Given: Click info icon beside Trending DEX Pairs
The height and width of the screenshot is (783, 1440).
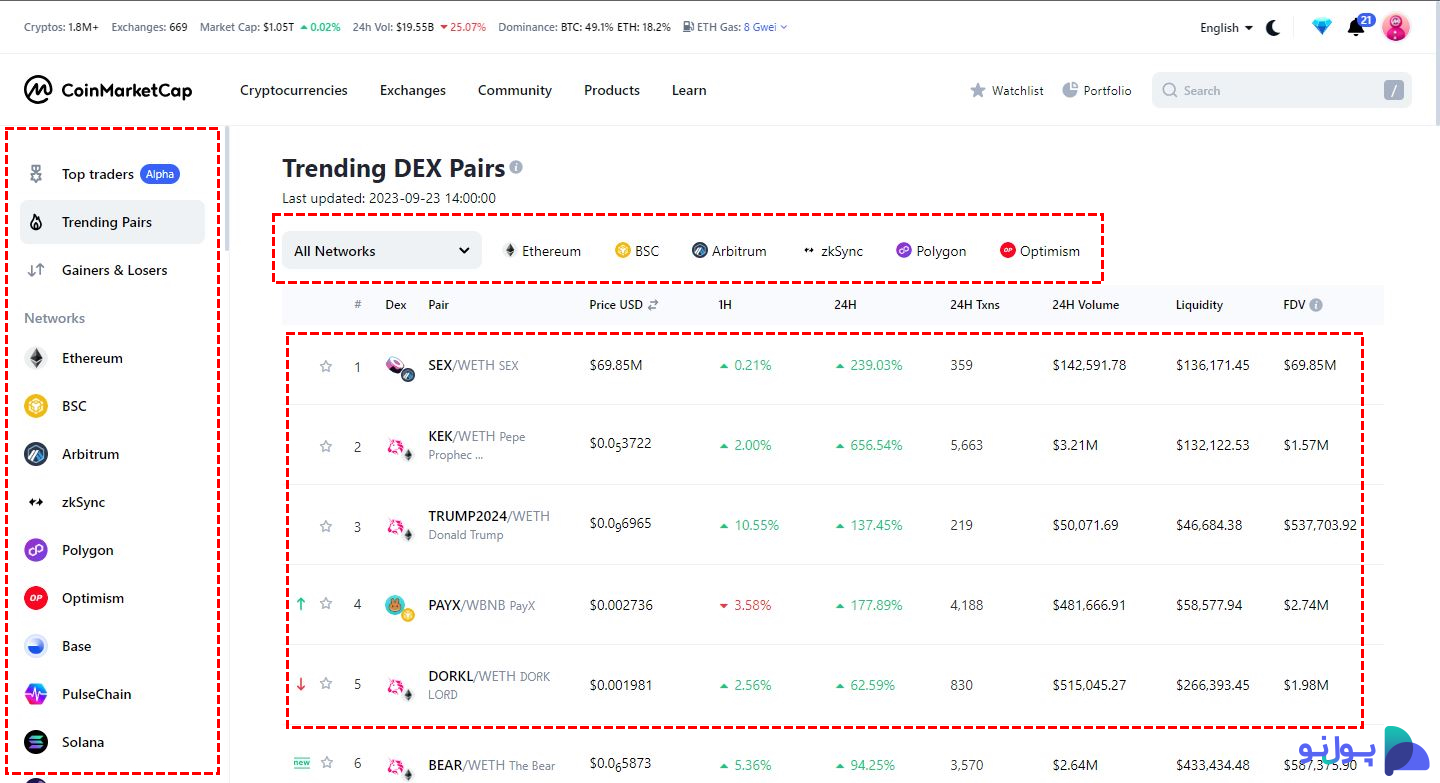Looking at the screenshot, I should tap(516, 167).
